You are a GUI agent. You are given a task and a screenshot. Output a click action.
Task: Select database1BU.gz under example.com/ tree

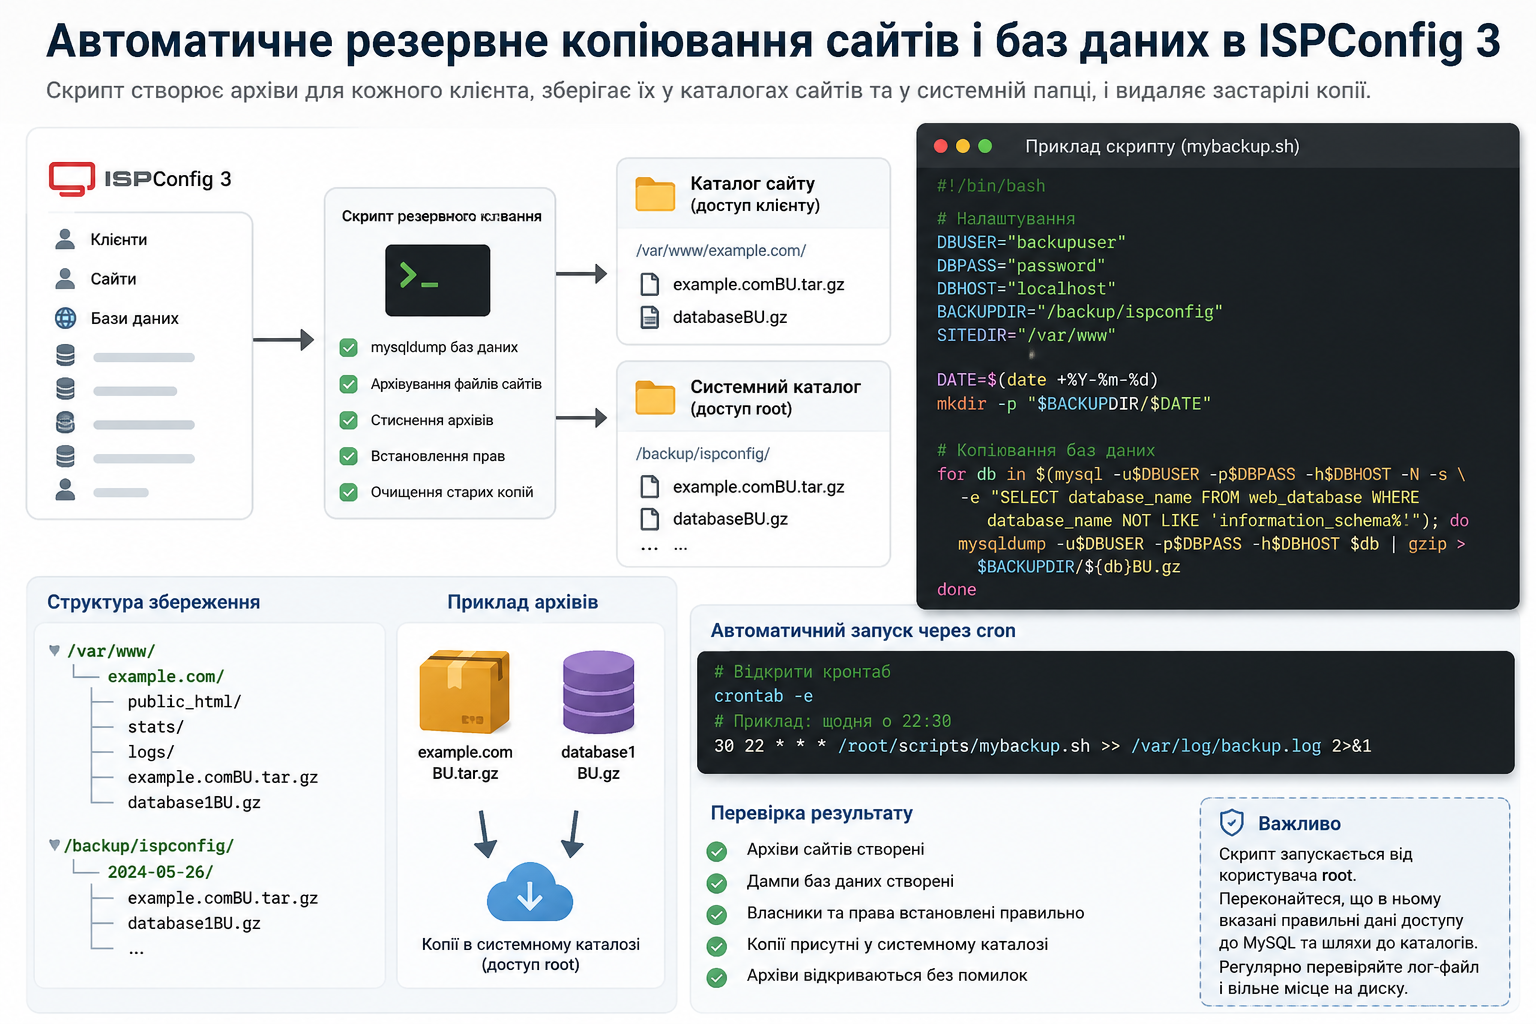(194, 802)
